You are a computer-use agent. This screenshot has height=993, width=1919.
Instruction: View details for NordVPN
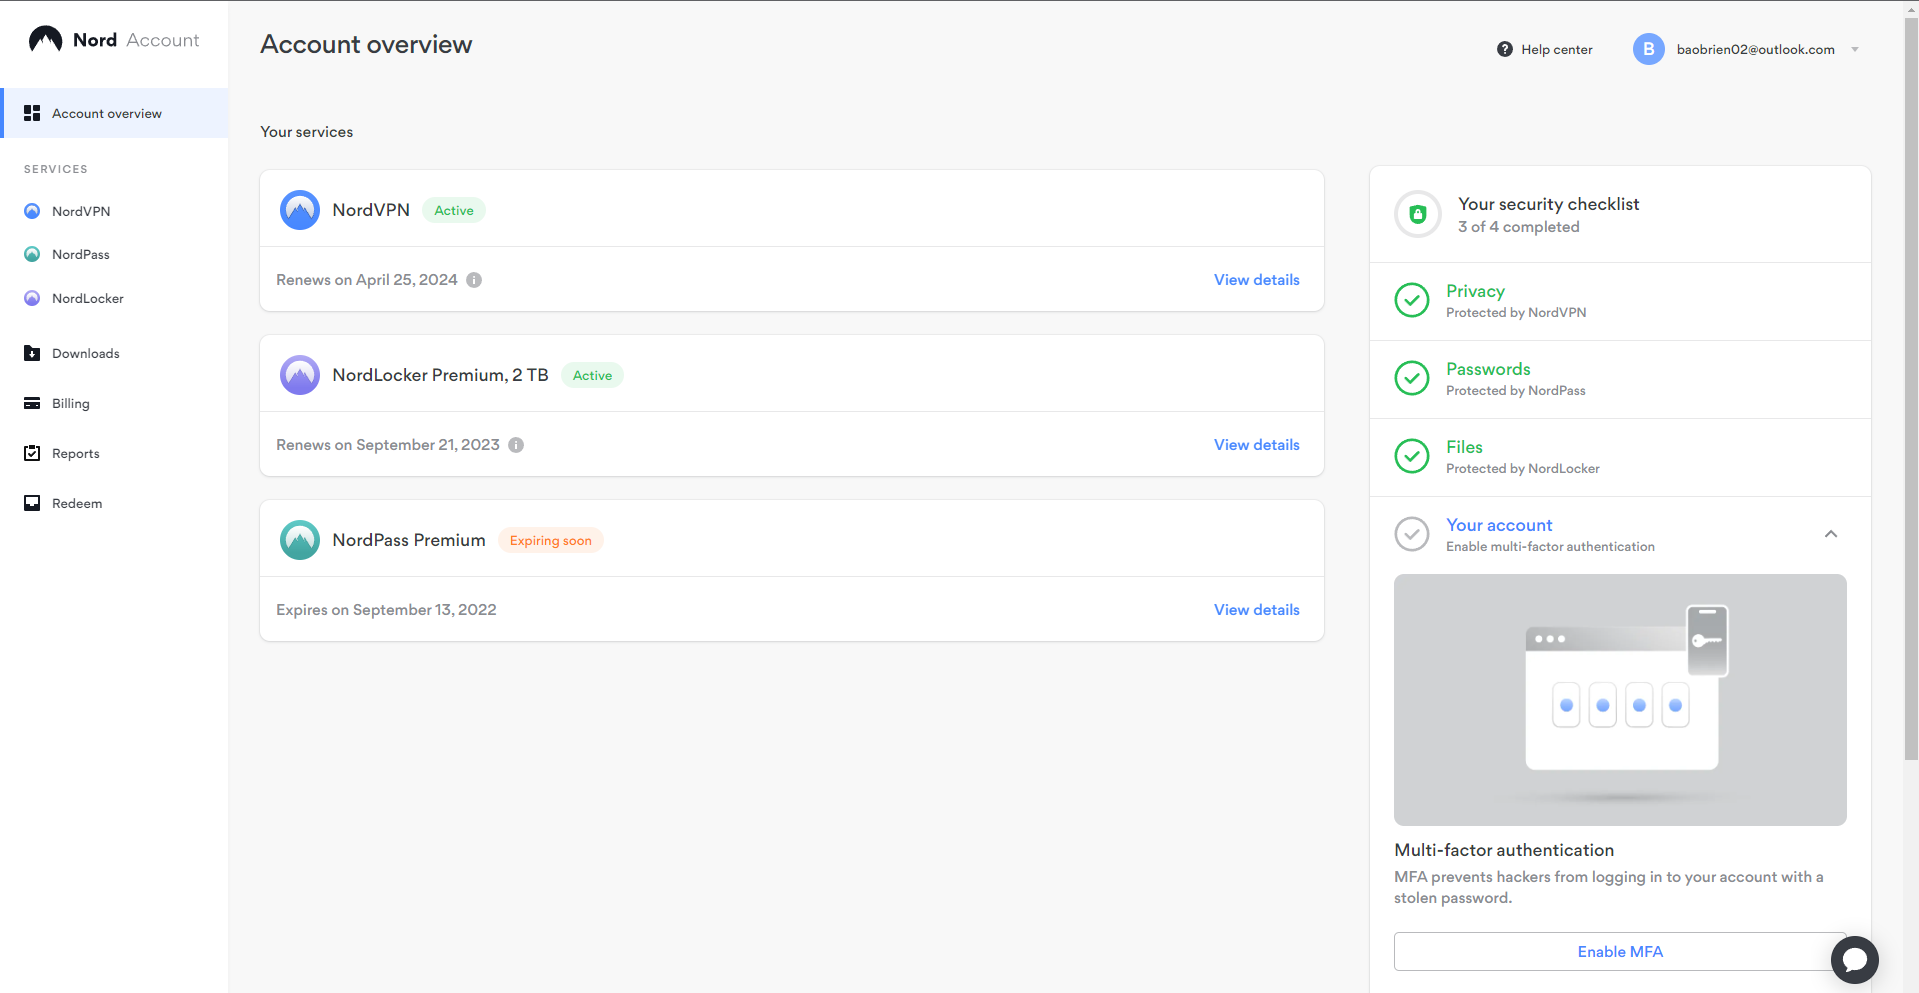point(1257,280)
